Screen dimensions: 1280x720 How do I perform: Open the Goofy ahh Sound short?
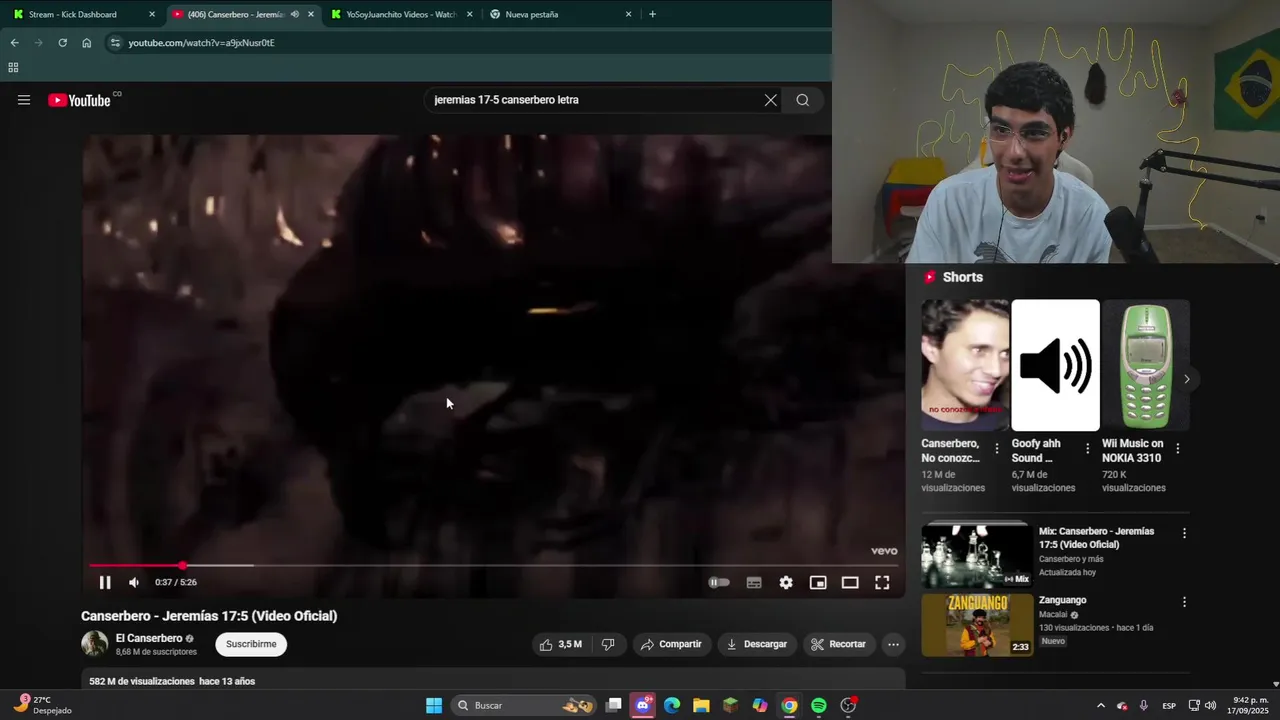click(x=1055, y=365)
